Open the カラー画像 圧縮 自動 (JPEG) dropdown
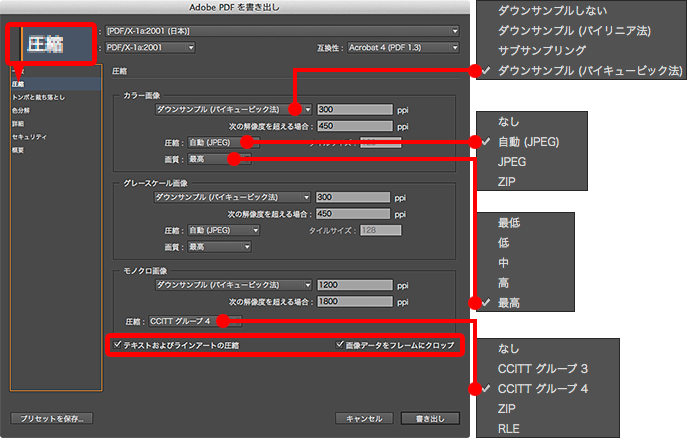The width and height of the screenshot is (687, 438). 223,143
